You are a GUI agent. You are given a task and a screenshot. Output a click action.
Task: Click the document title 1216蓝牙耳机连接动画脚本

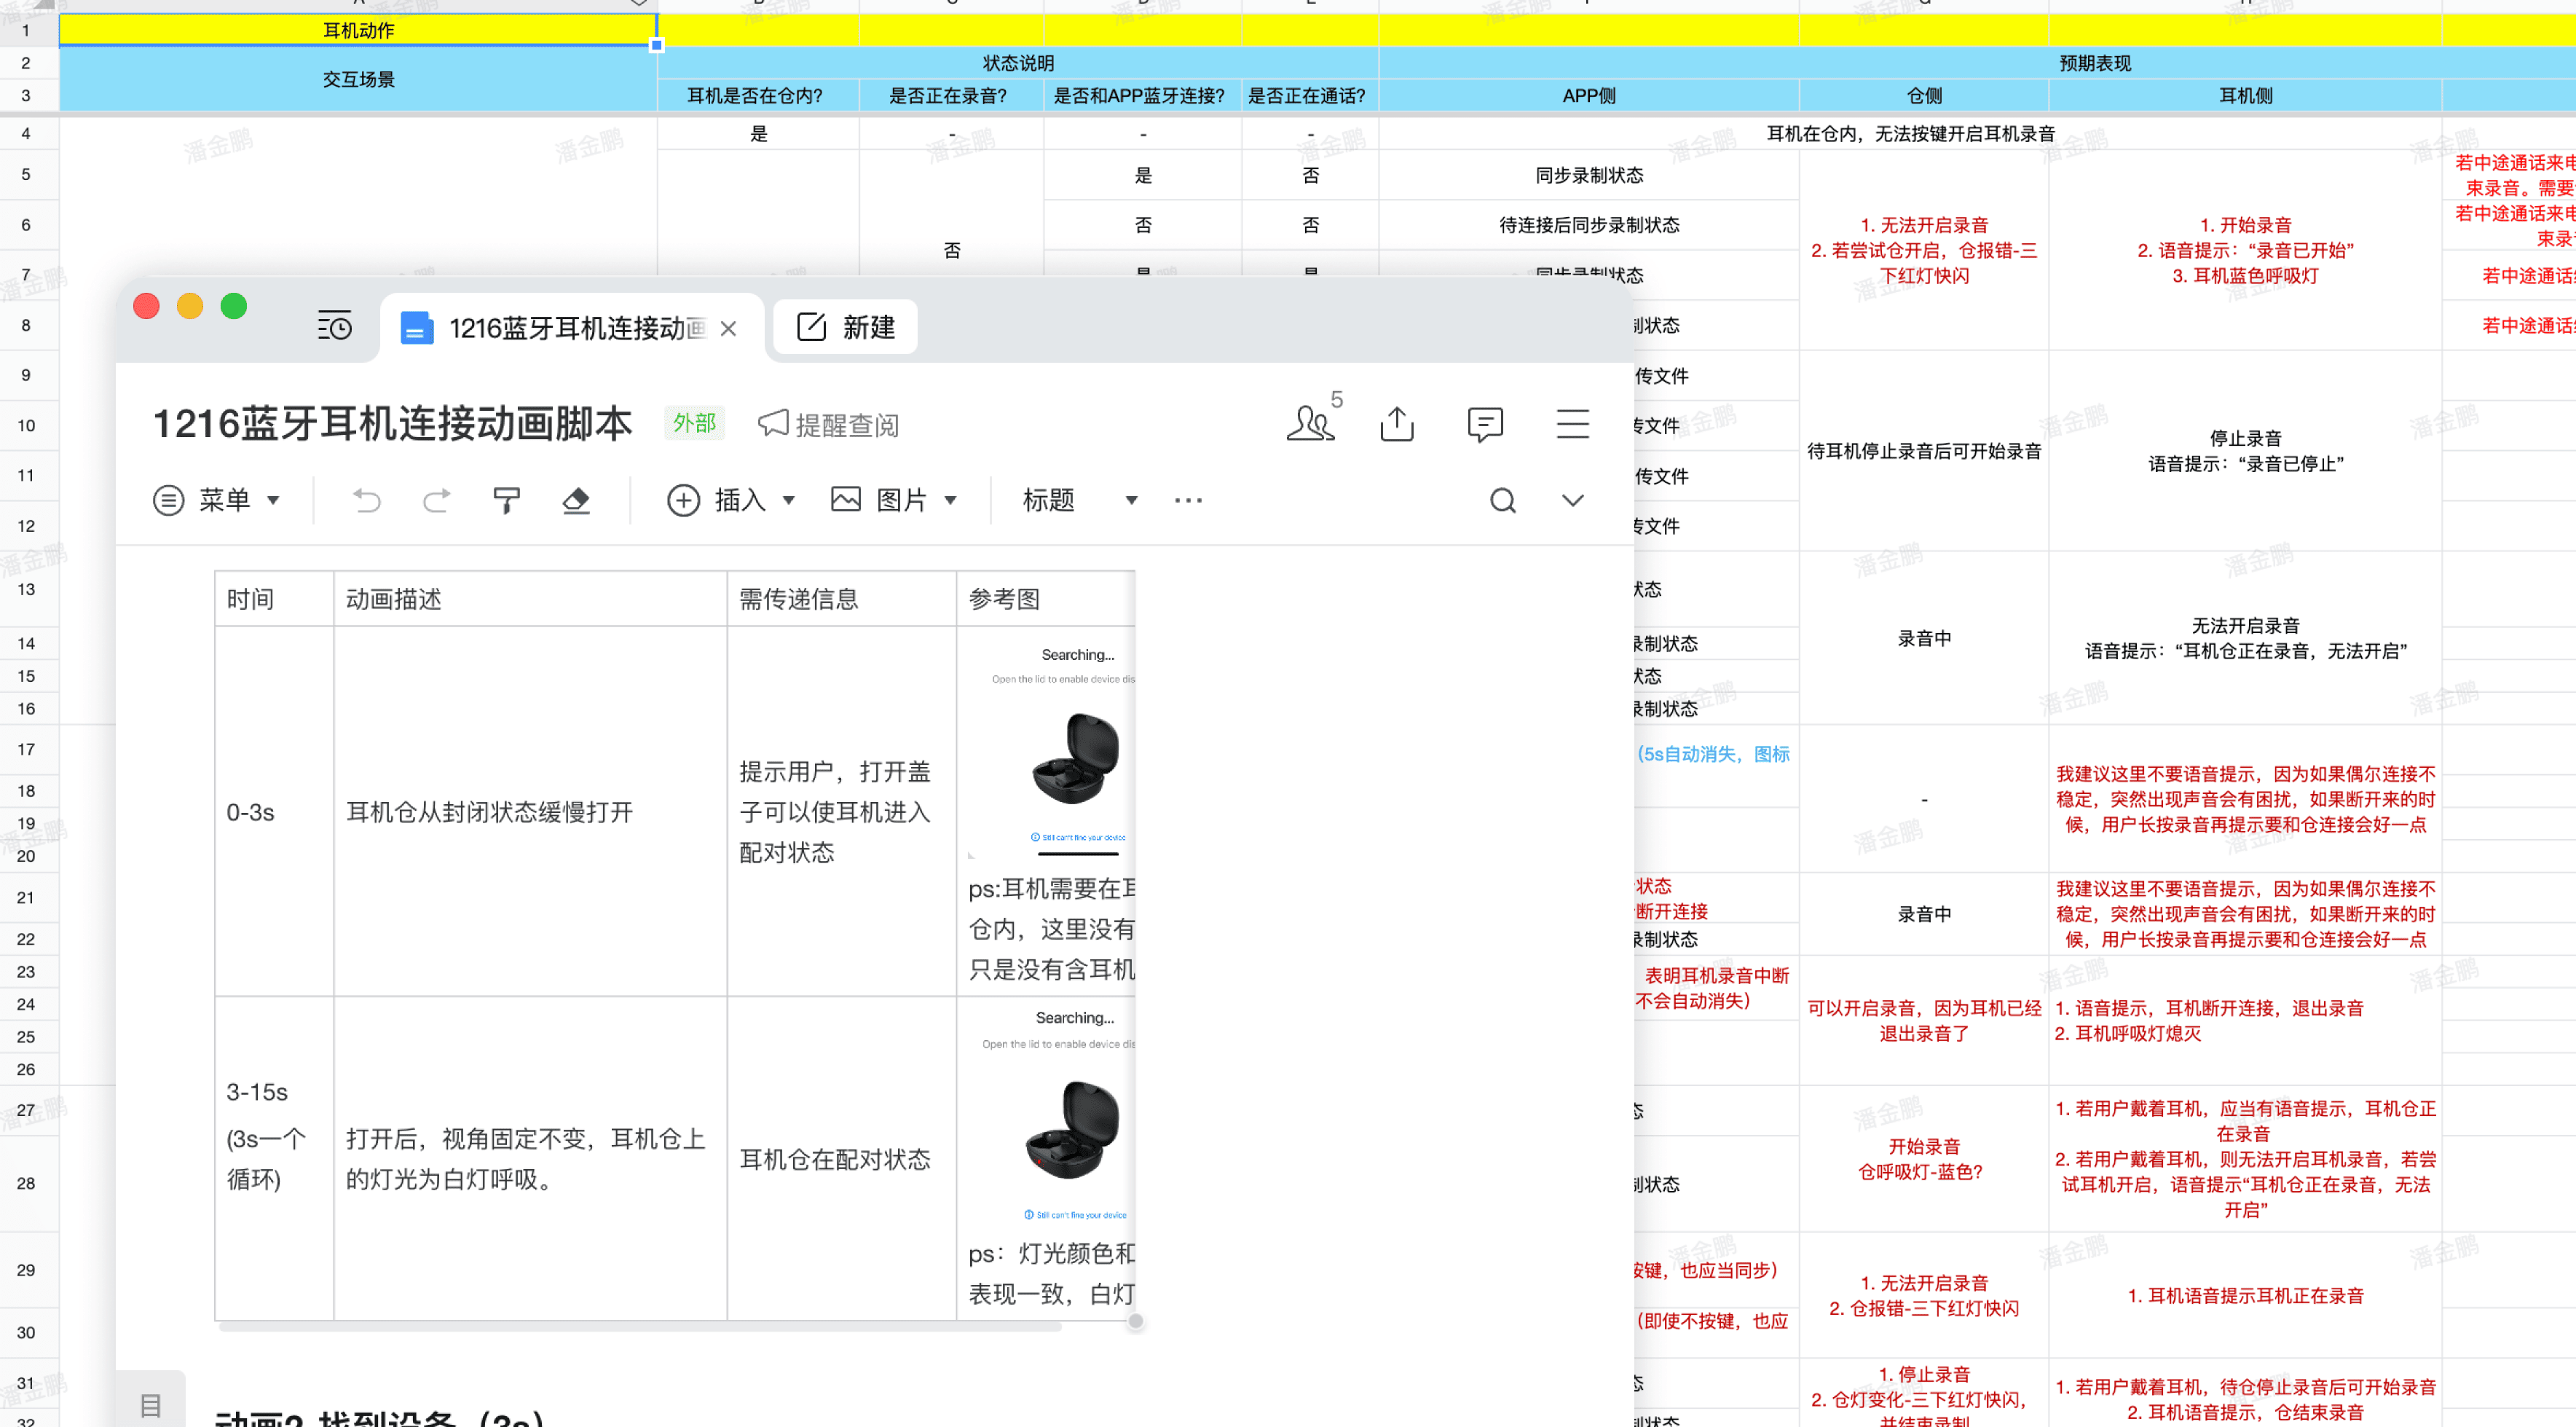click(x=392, y=423)
